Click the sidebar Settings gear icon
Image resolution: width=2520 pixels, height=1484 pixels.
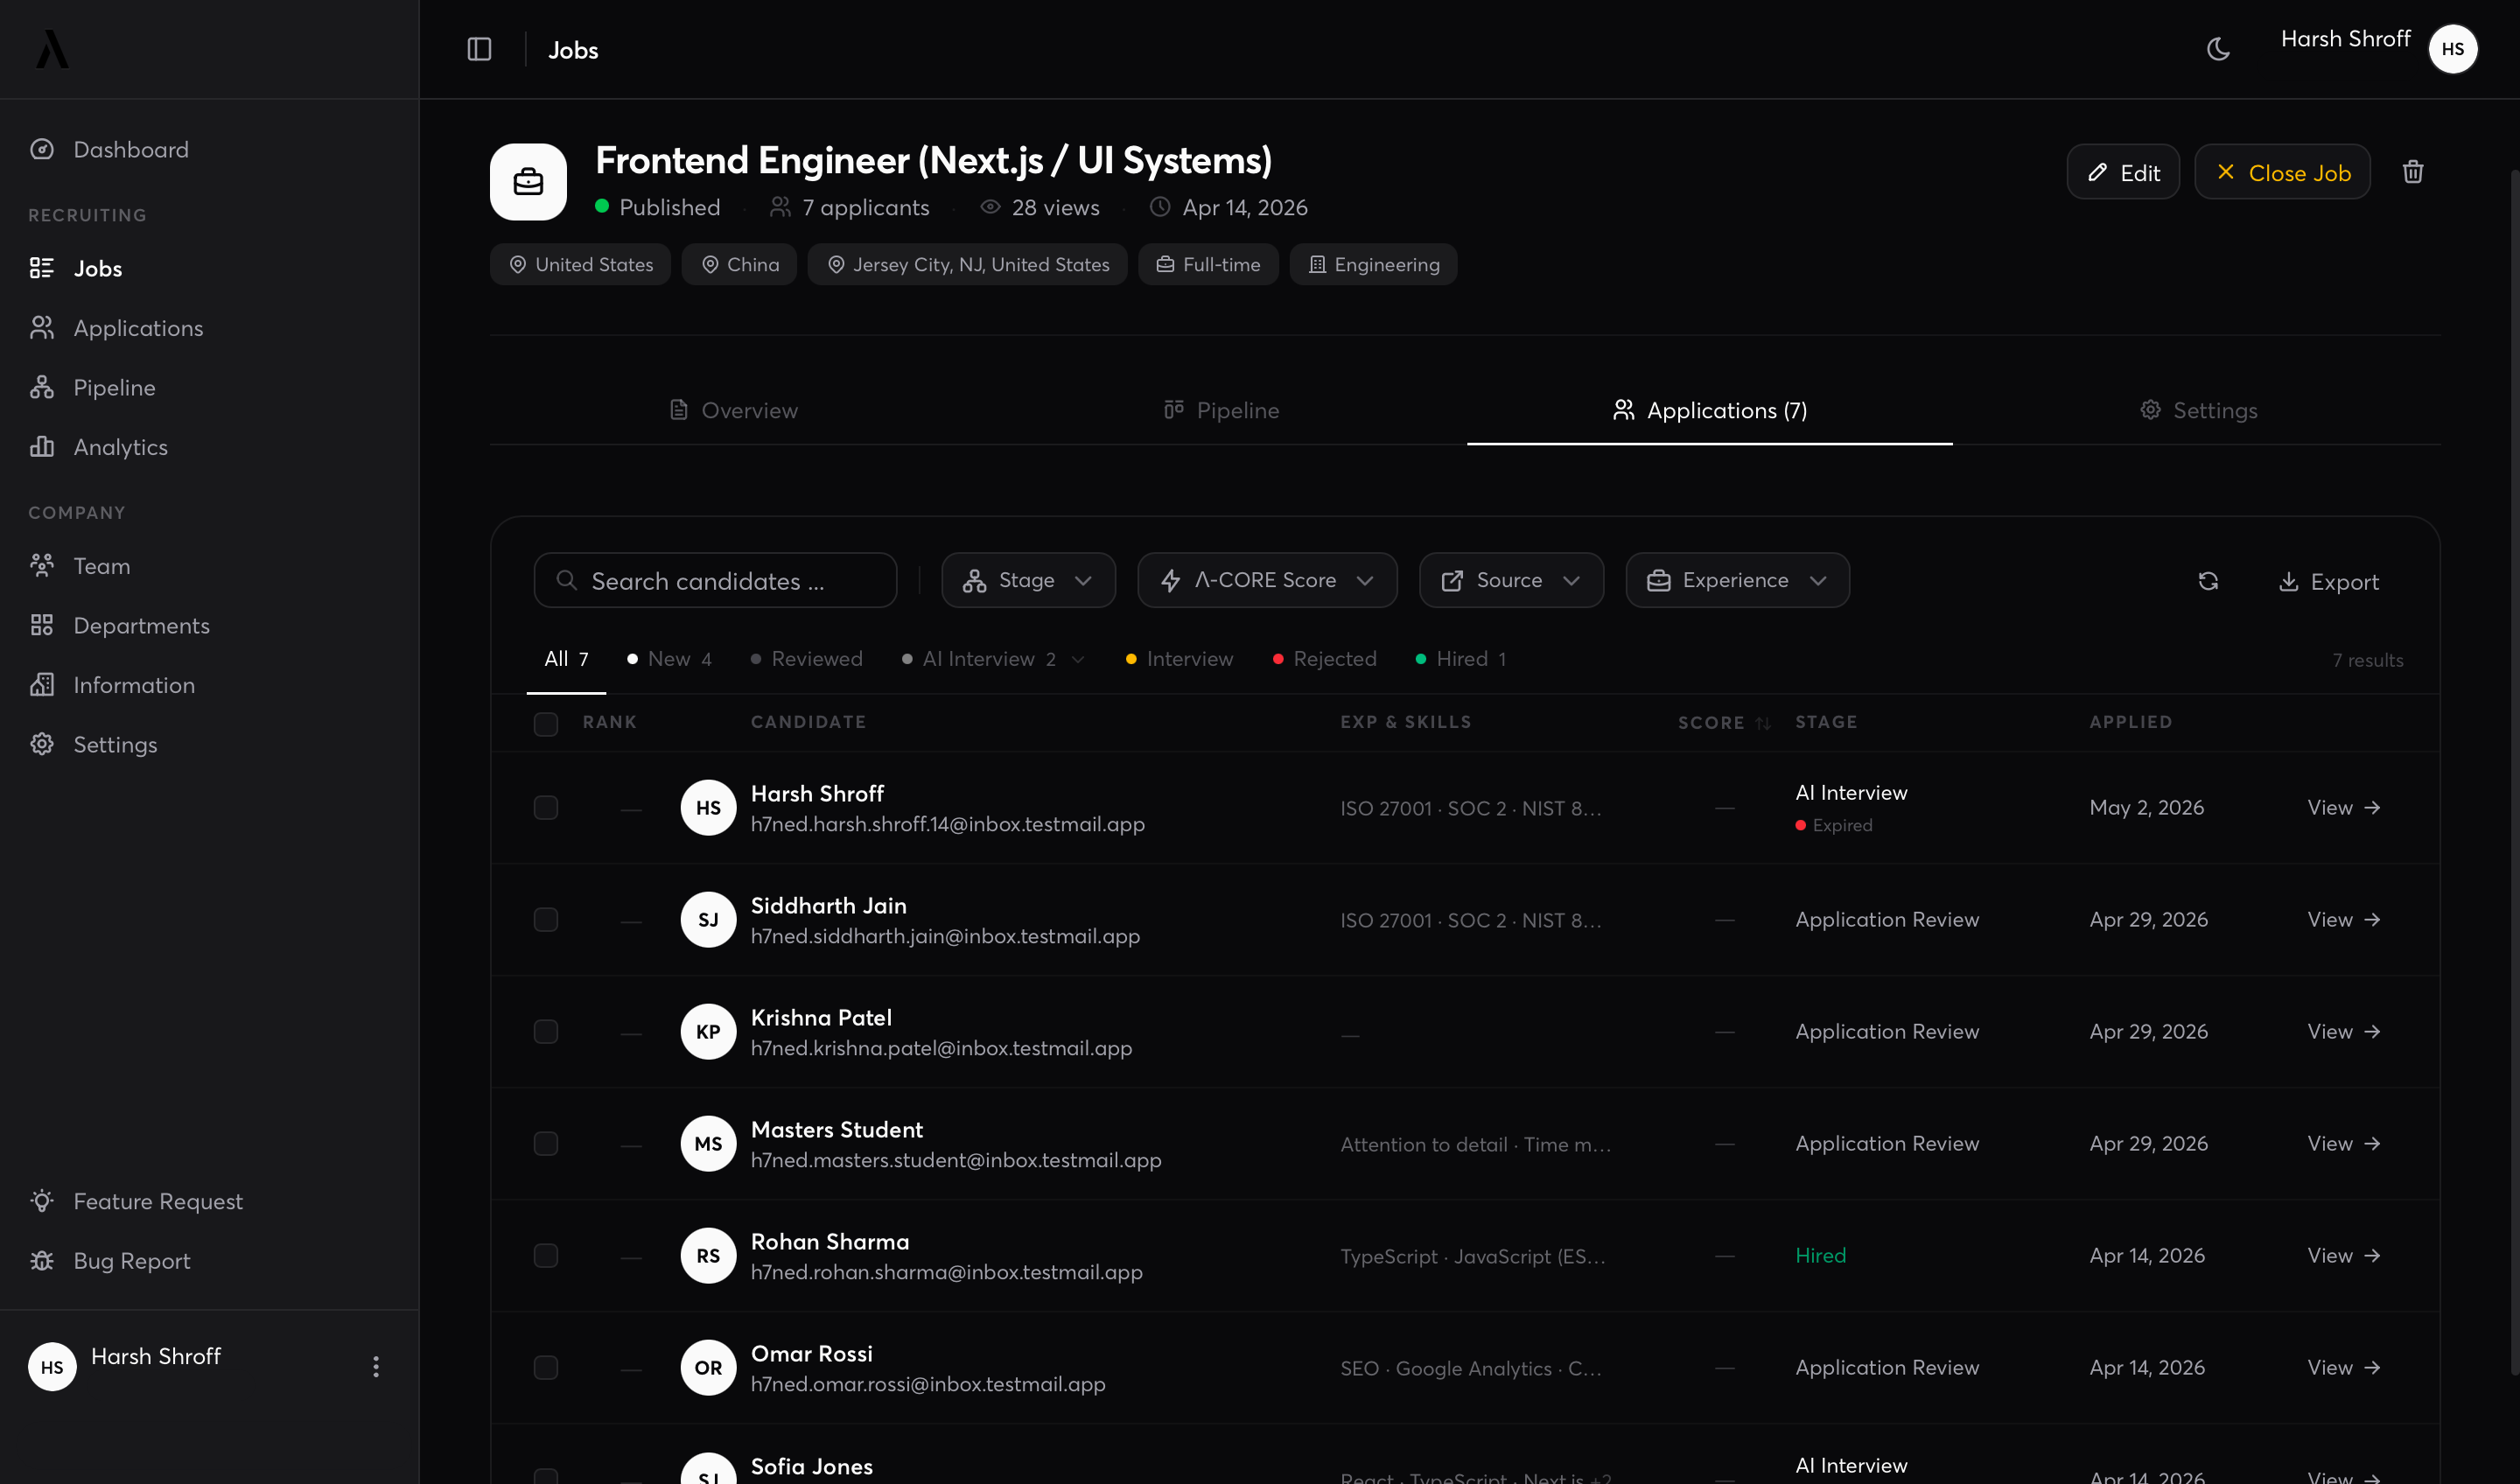pyautogui.click(x=42, y=744)
